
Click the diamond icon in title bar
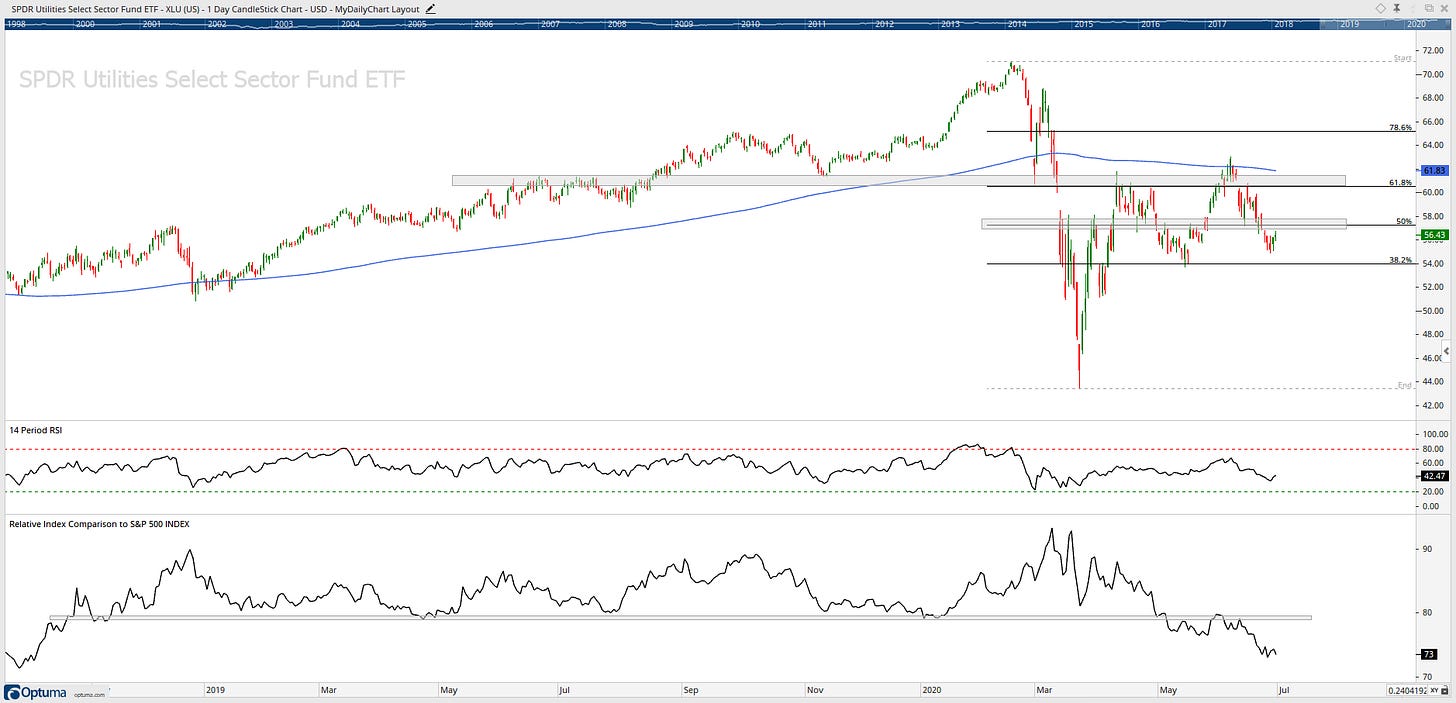1381,8
